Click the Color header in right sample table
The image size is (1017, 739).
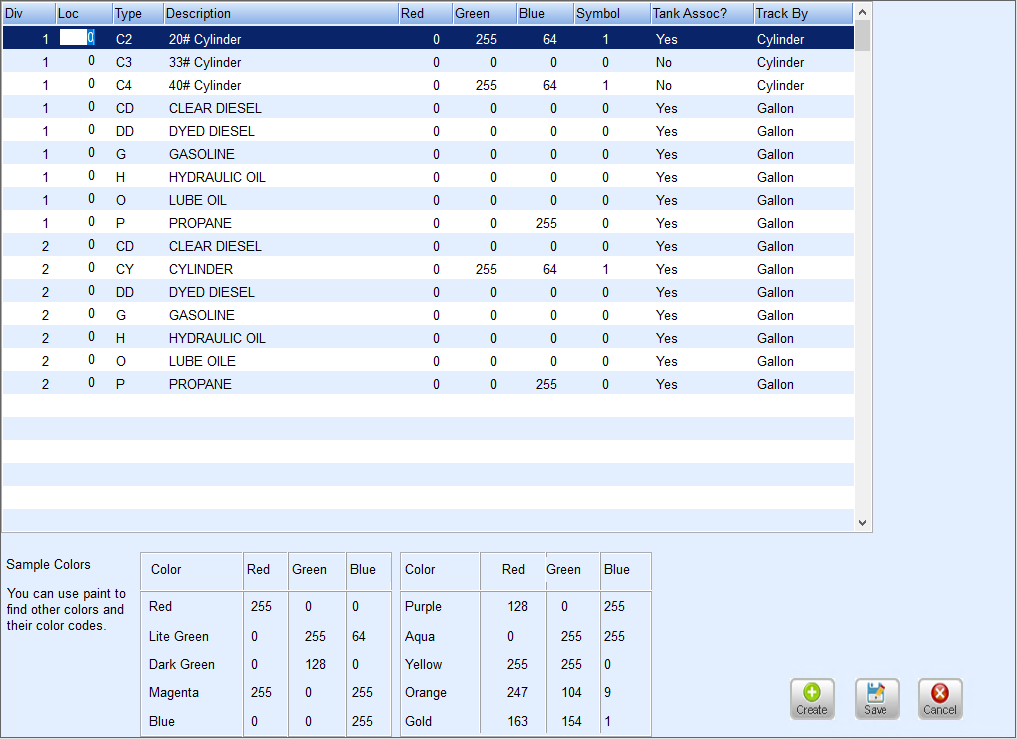[420, 570]
